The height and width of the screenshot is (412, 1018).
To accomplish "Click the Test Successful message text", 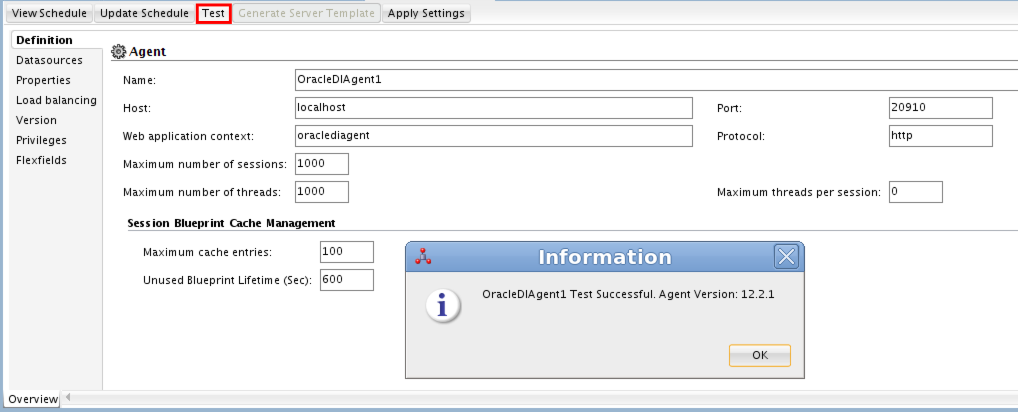I will coord(628,294).
